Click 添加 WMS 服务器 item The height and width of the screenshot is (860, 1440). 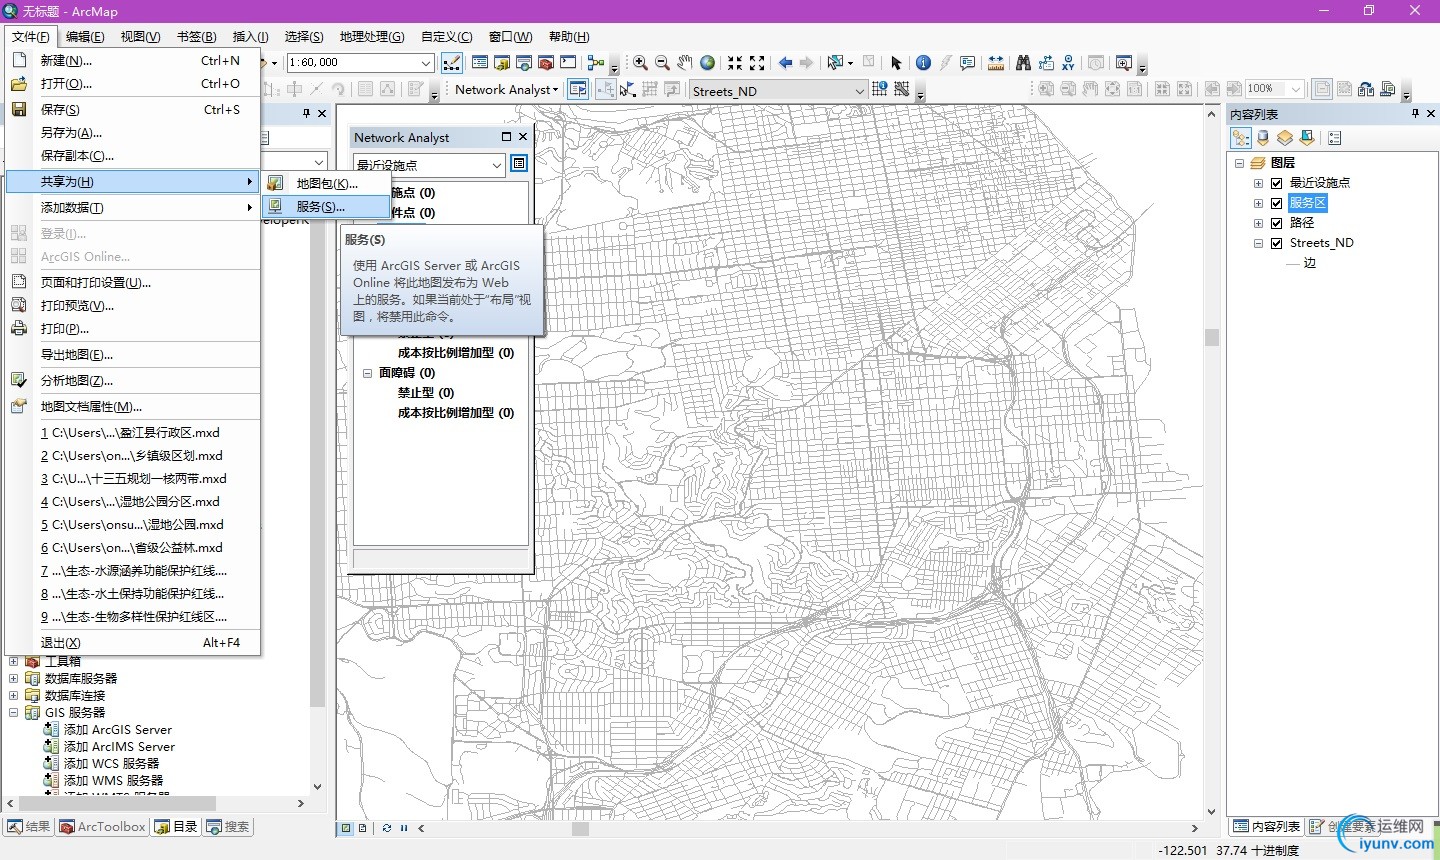click(104, 781)
